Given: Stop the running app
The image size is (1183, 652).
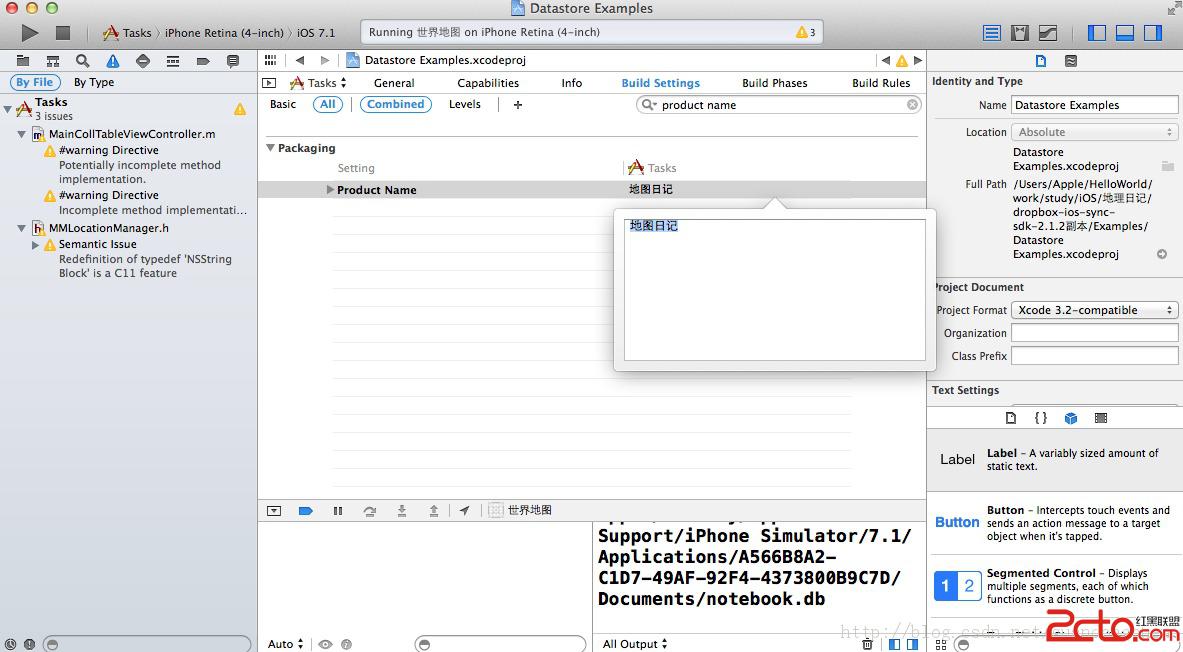Looking at the screenshot, I should point(63,33).
